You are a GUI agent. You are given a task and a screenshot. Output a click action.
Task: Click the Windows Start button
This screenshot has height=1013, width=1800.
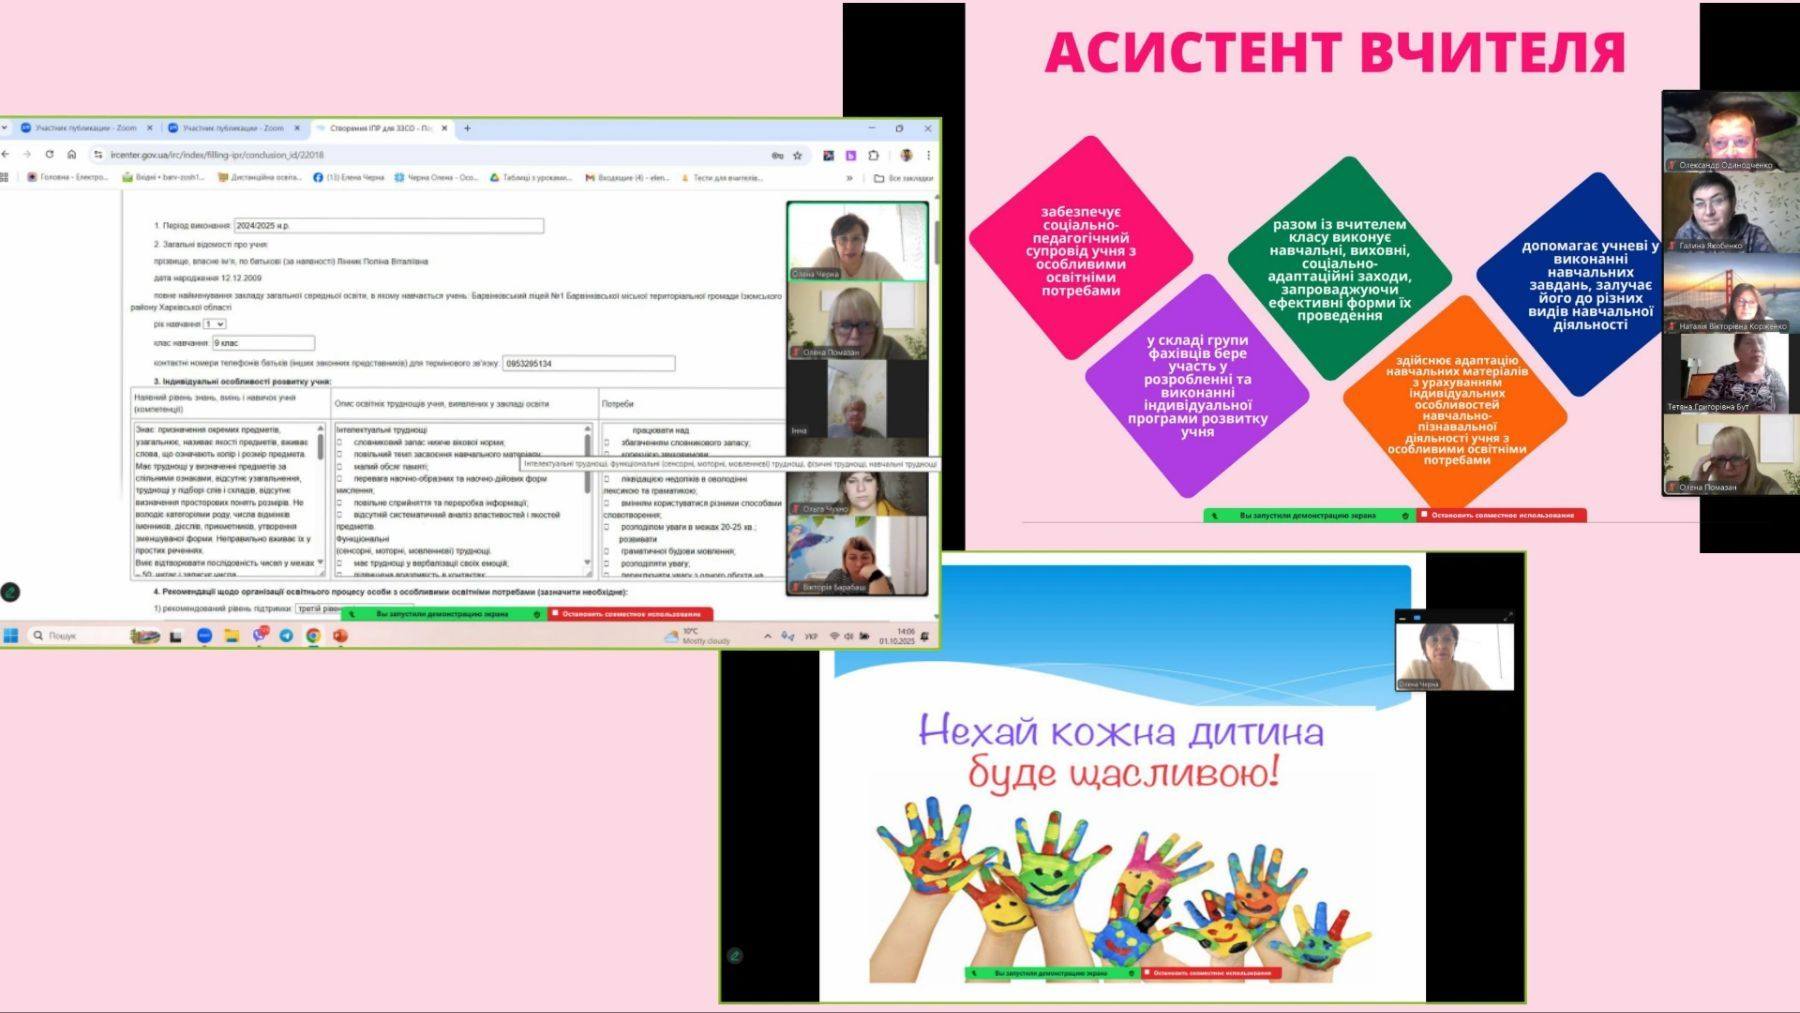tap(11, 636)
